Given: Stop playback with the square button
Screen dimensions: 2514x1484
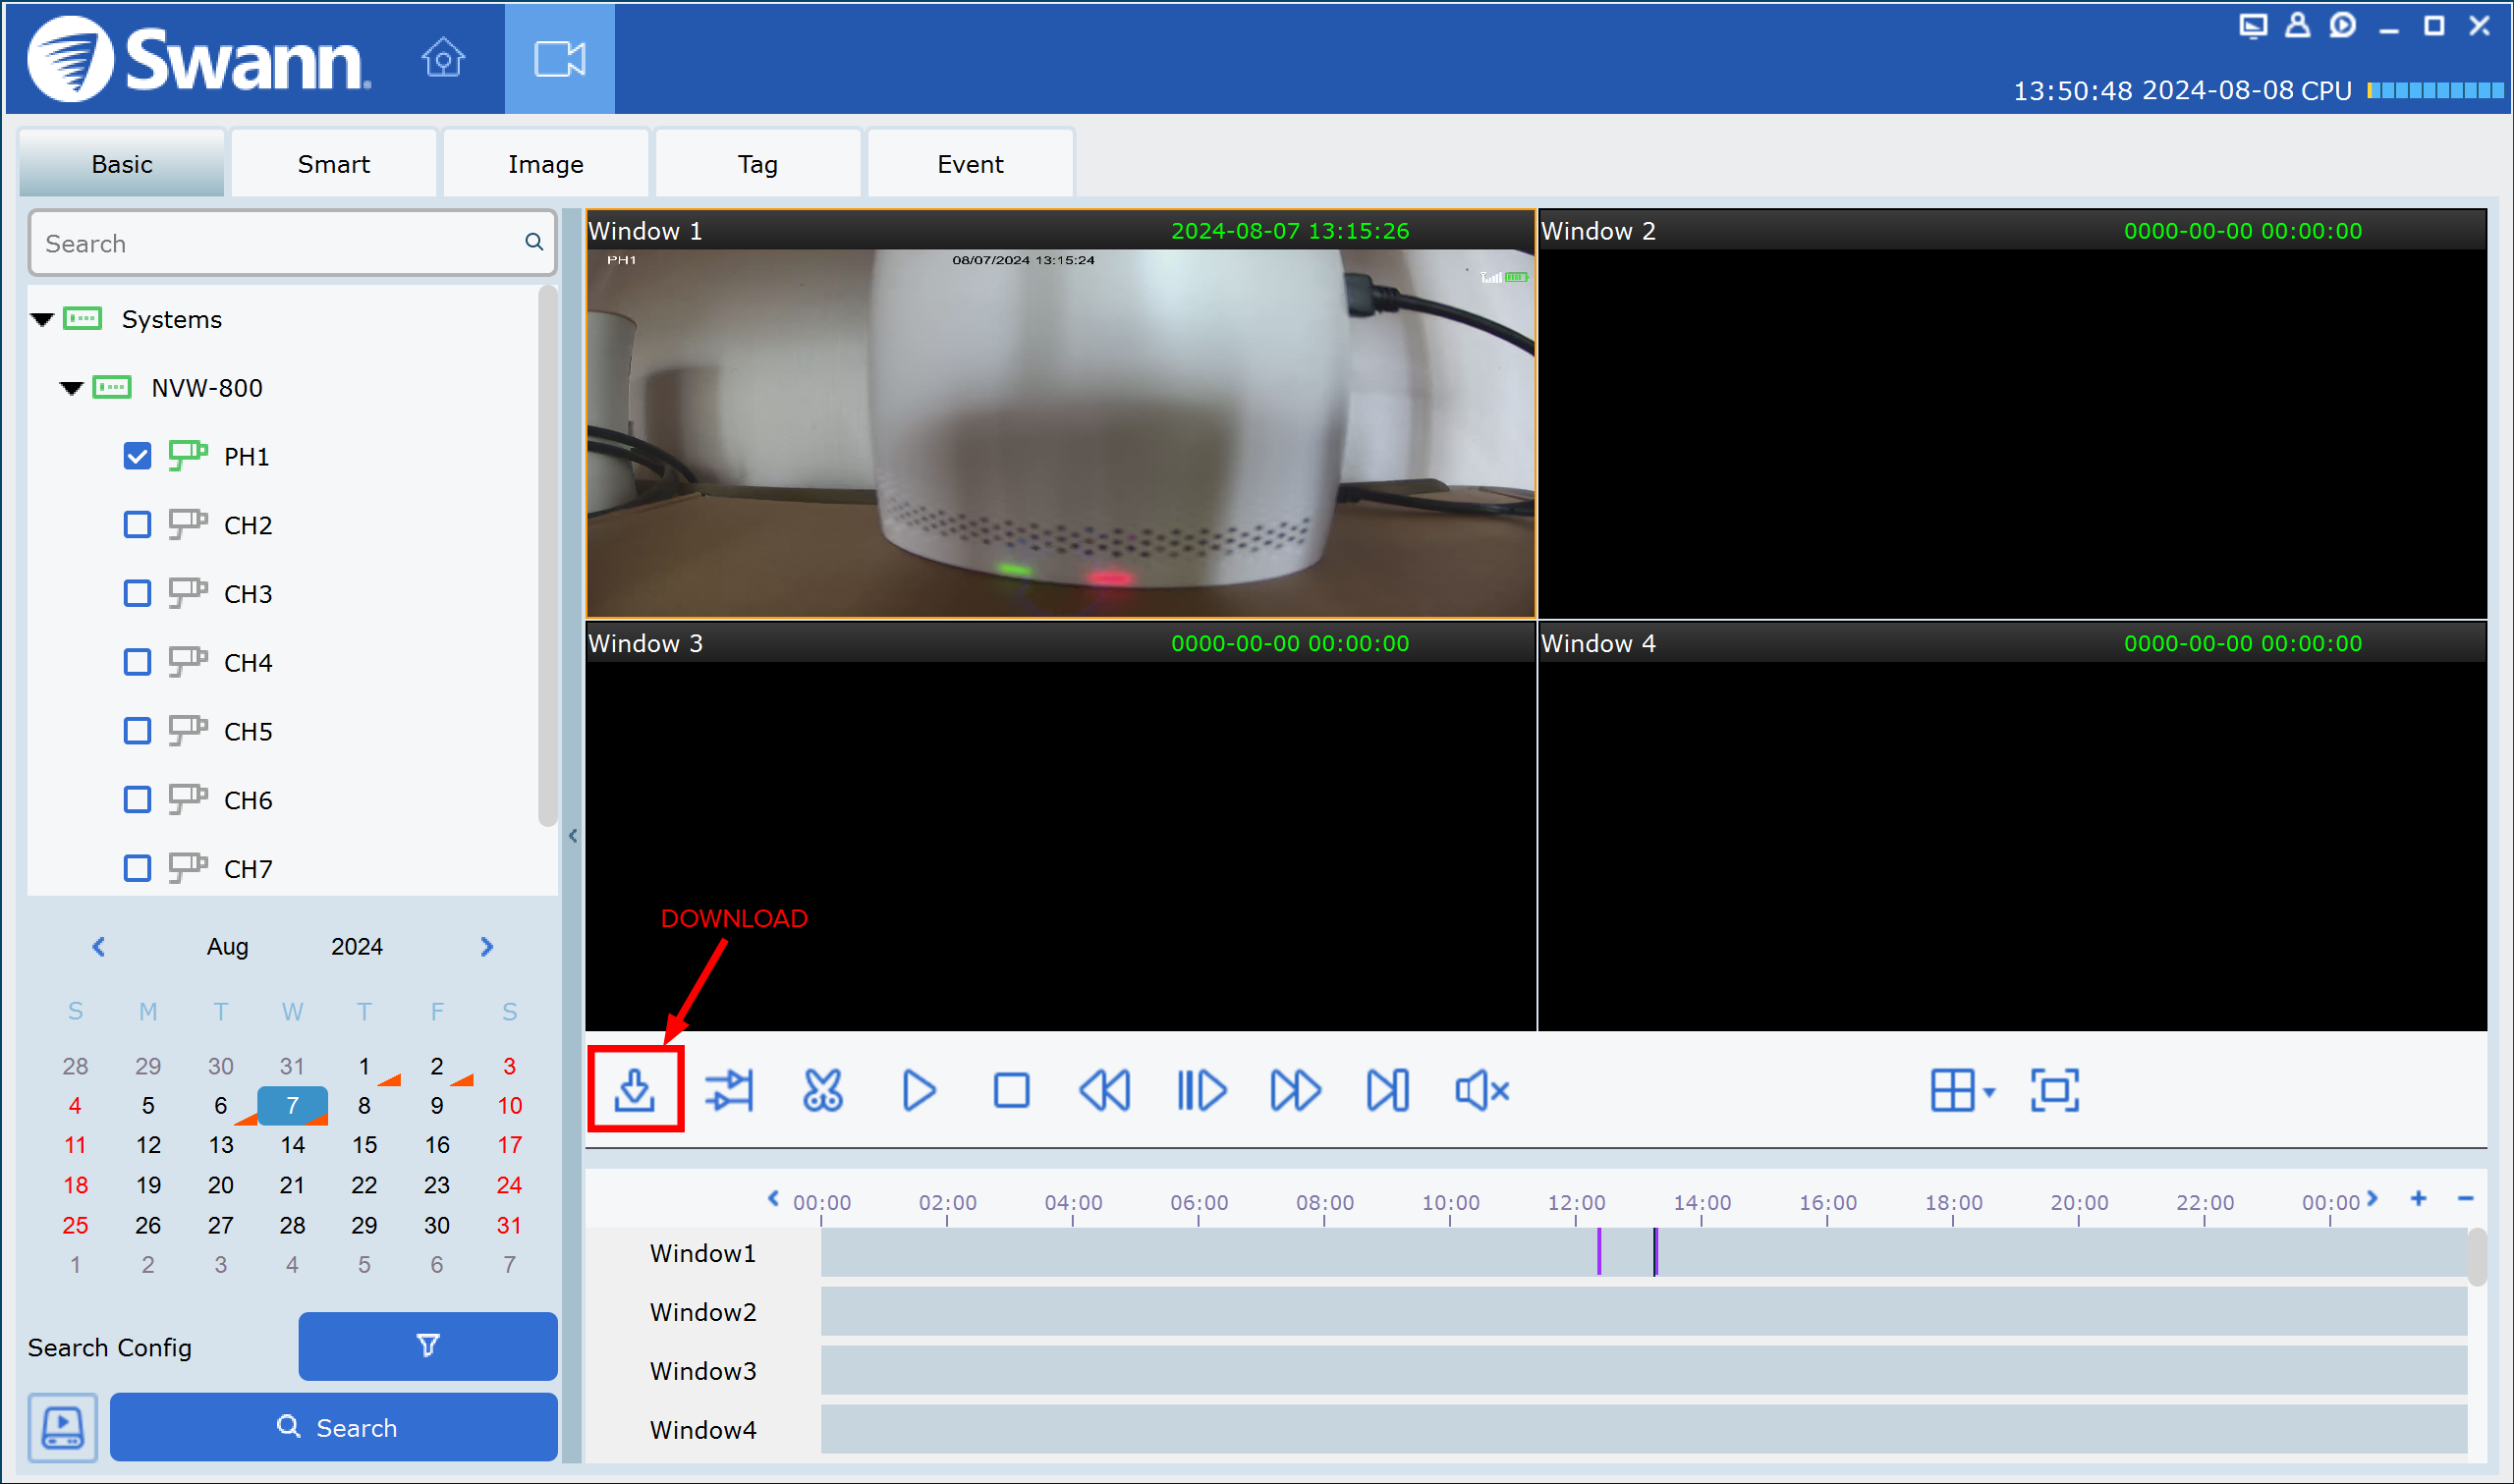Looking at the screenshot, I should click(1012, 1090).
